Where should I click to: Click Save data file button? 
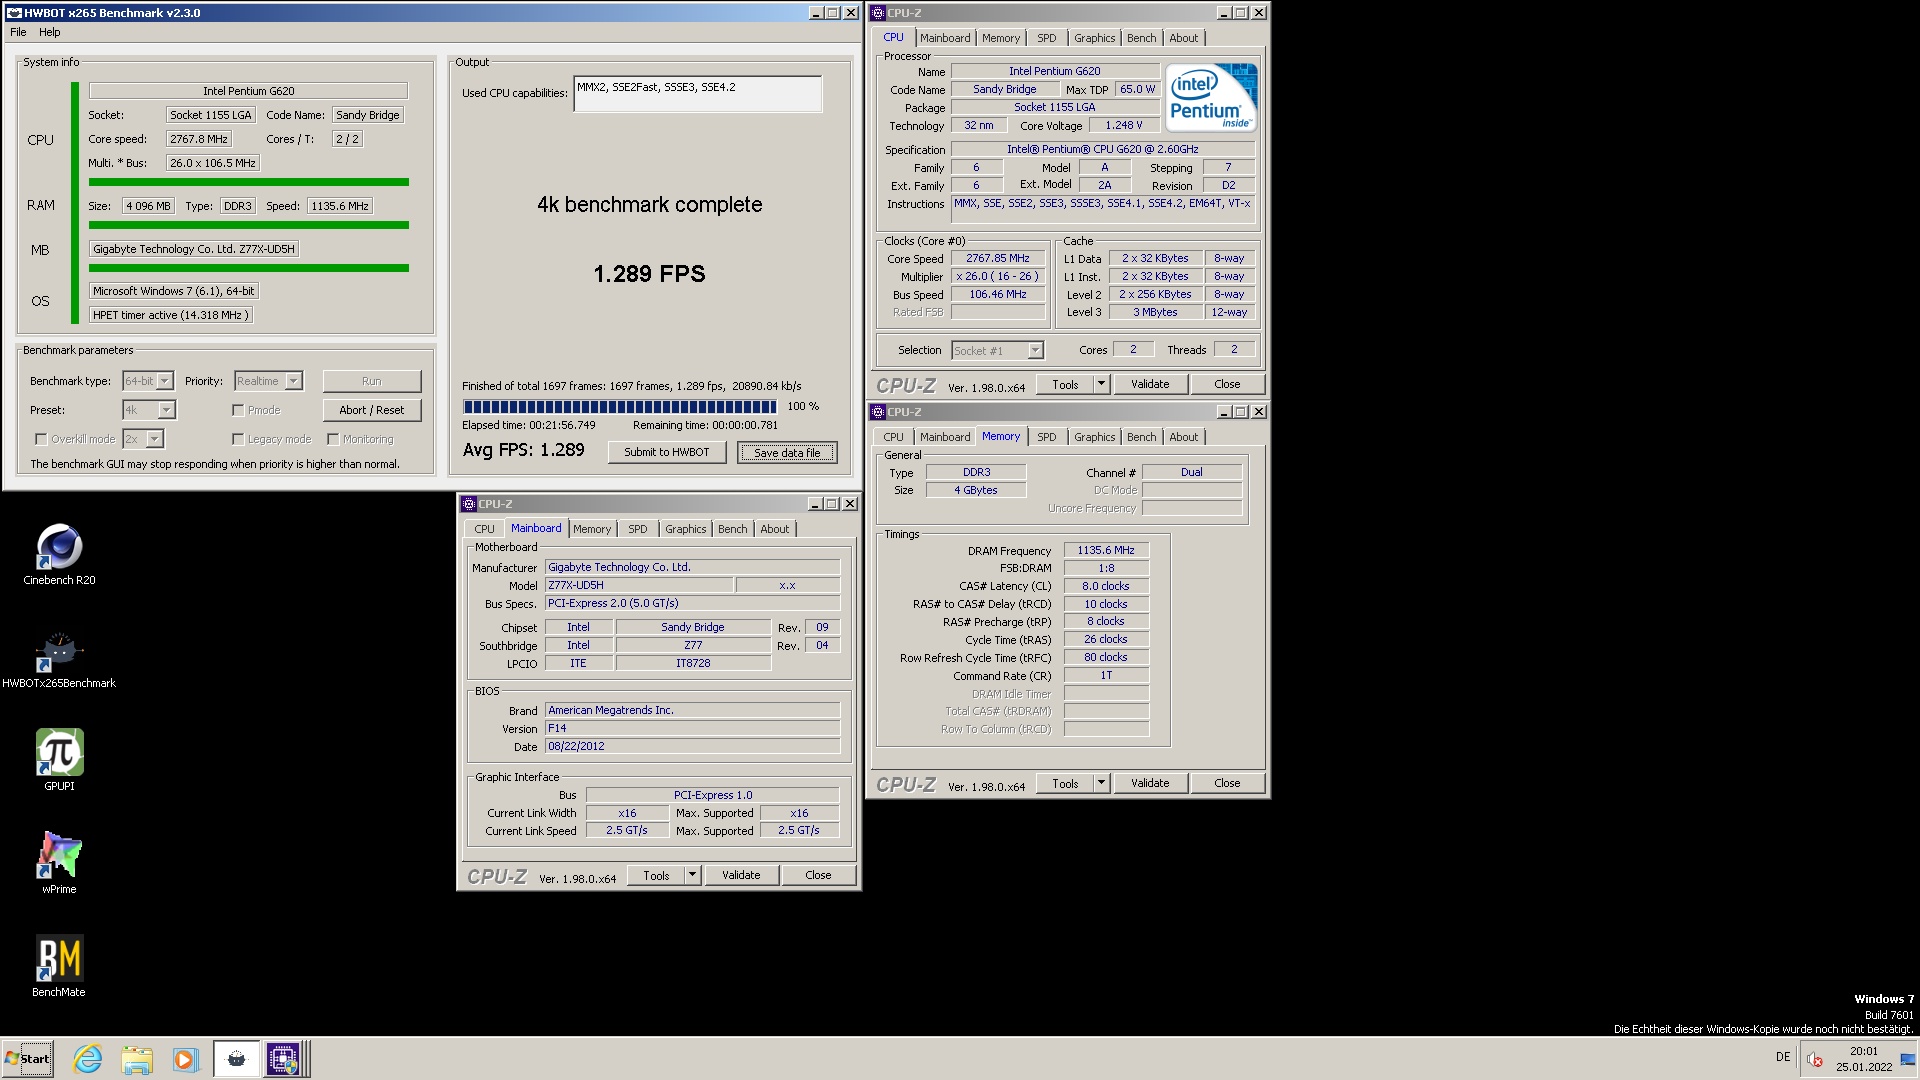point(787,453)
